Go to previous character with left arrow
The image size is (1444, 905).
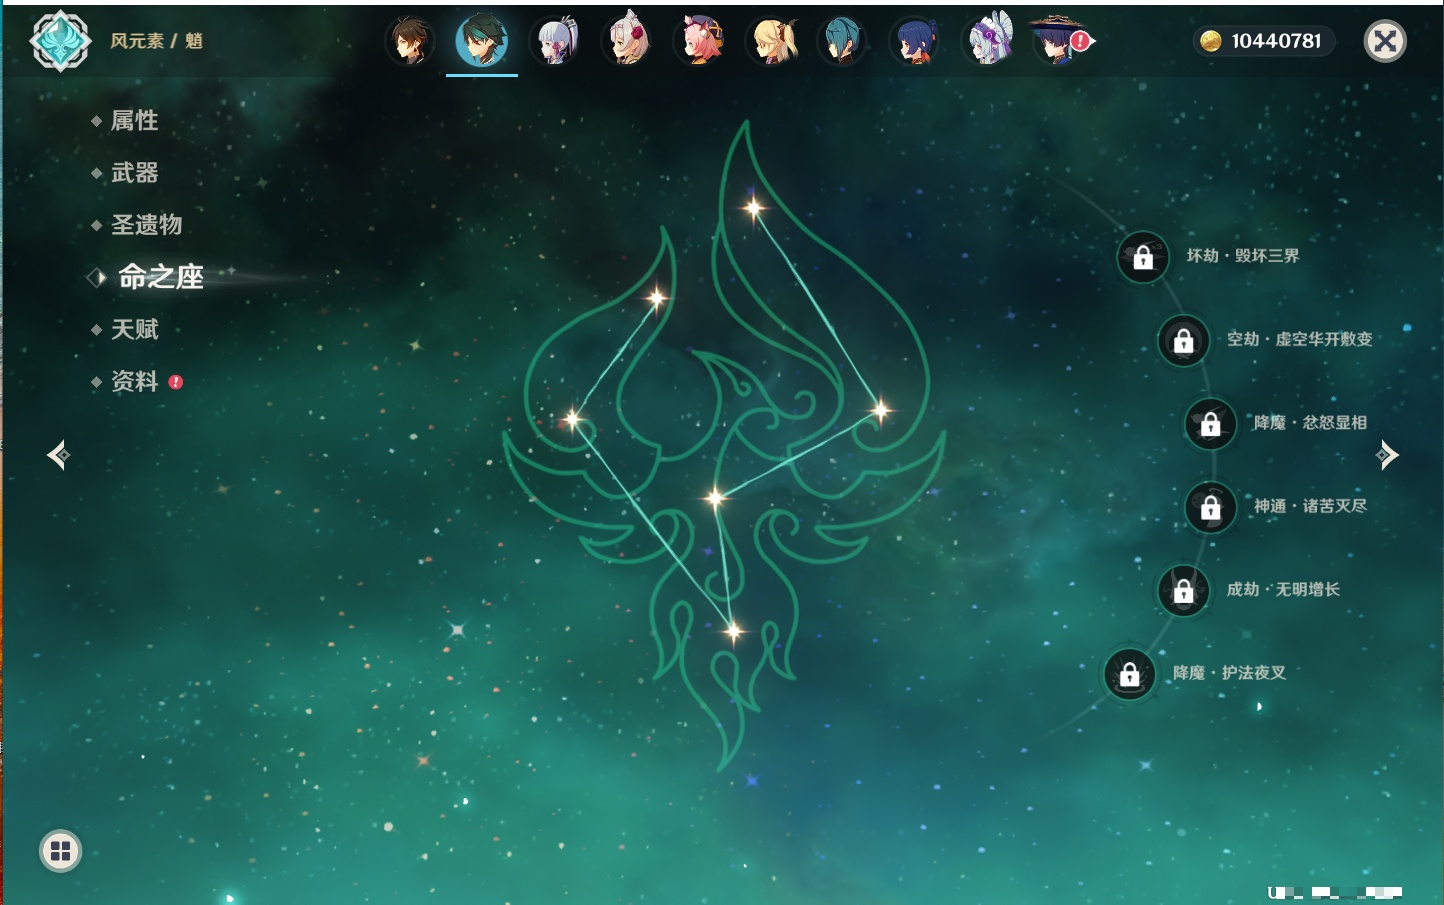(x=58, y=455)
